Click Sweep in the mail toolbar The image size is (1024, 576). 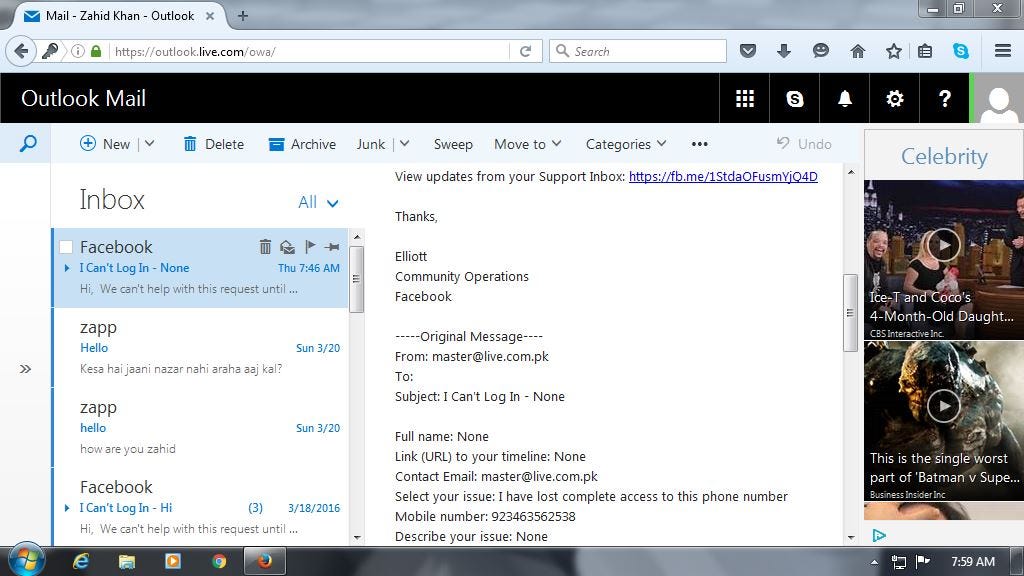pyautogui.click(x=453, y=144)
